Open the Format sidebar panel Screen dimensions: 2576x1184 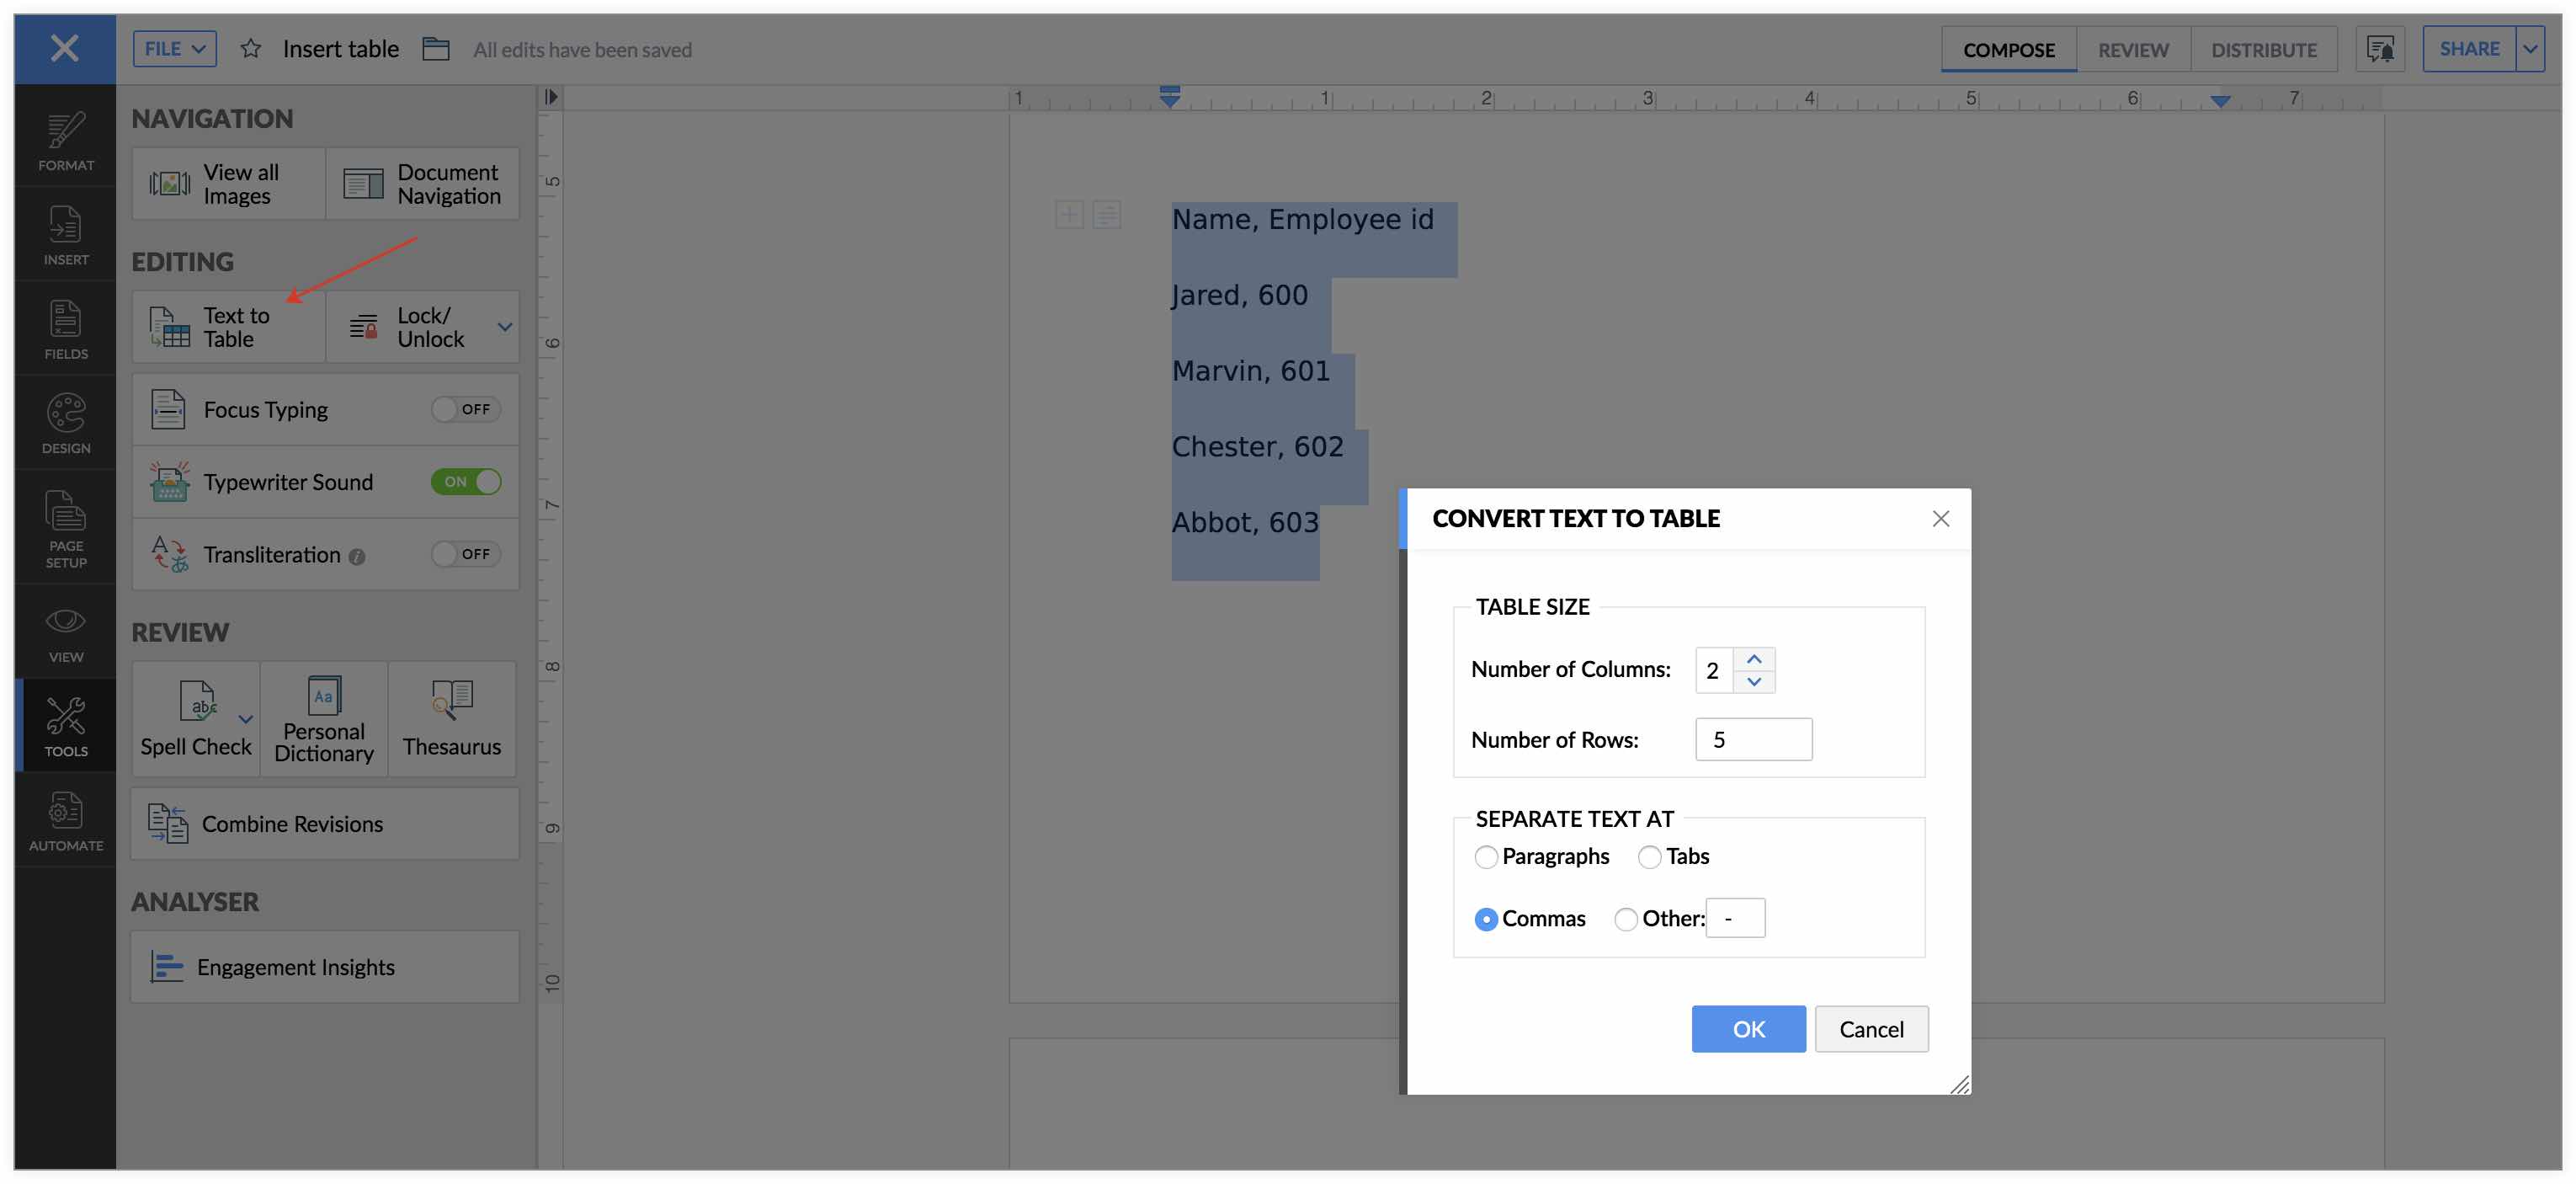tap(65, 140)
